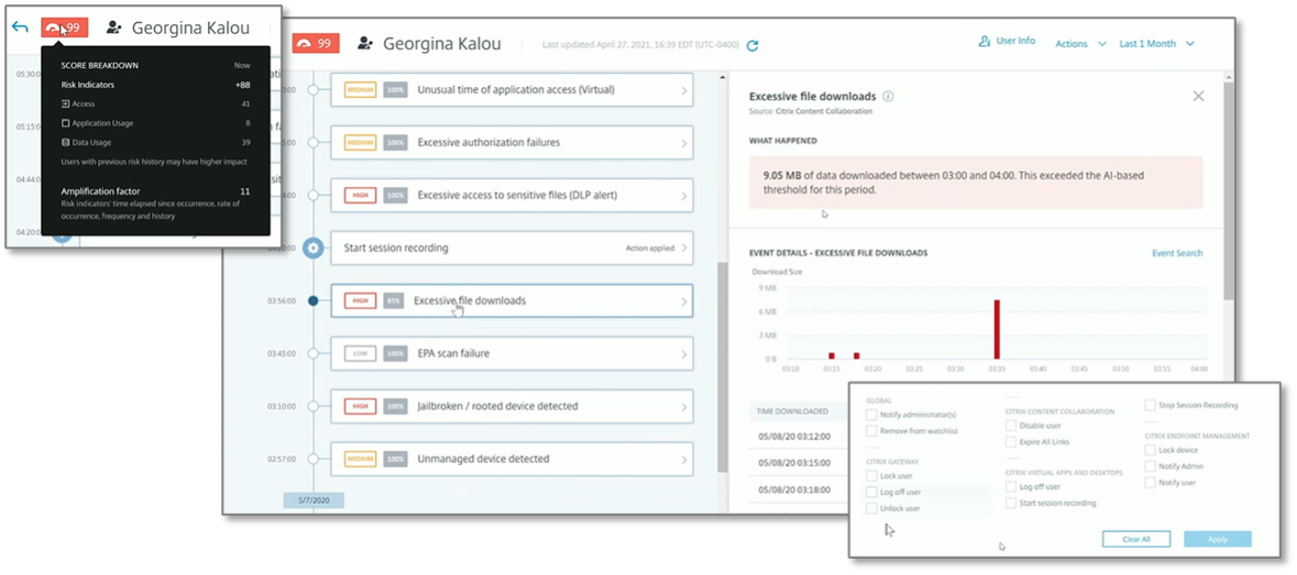Click the 5/7/2020 date marker on the timeline

314,499
